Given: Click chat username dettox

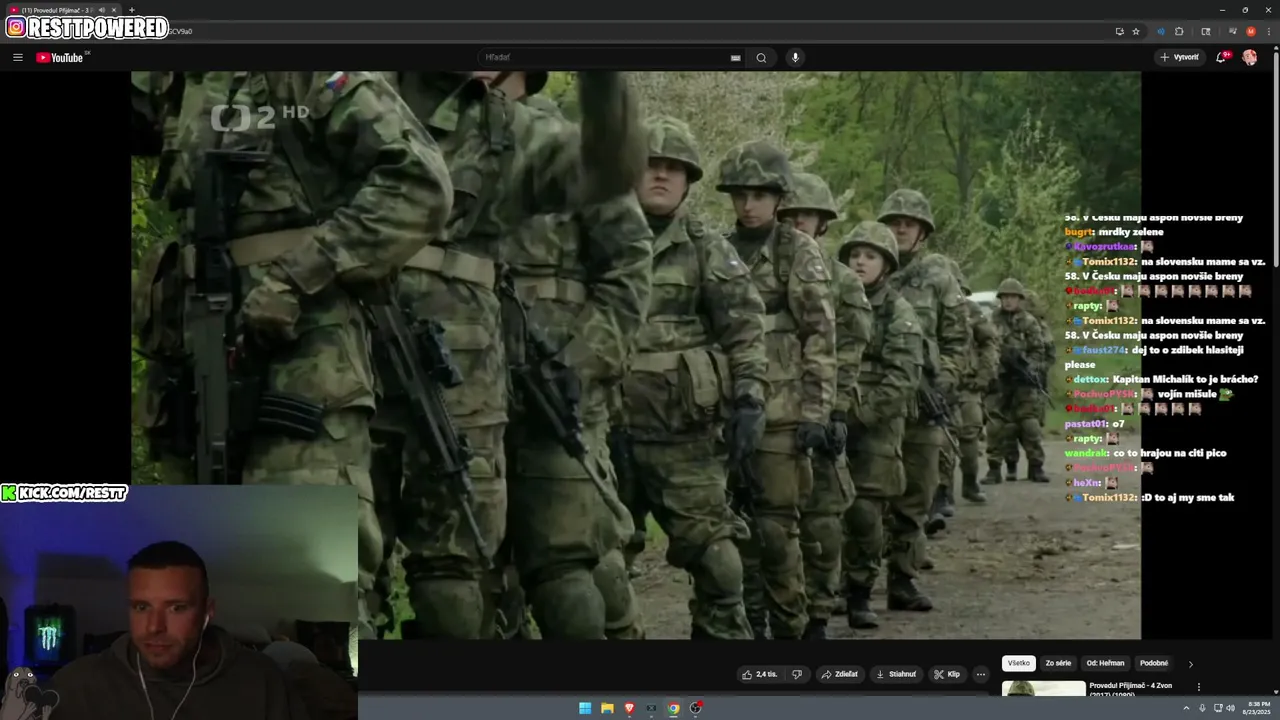Looking at the screenshot, I should point(1091,379).
